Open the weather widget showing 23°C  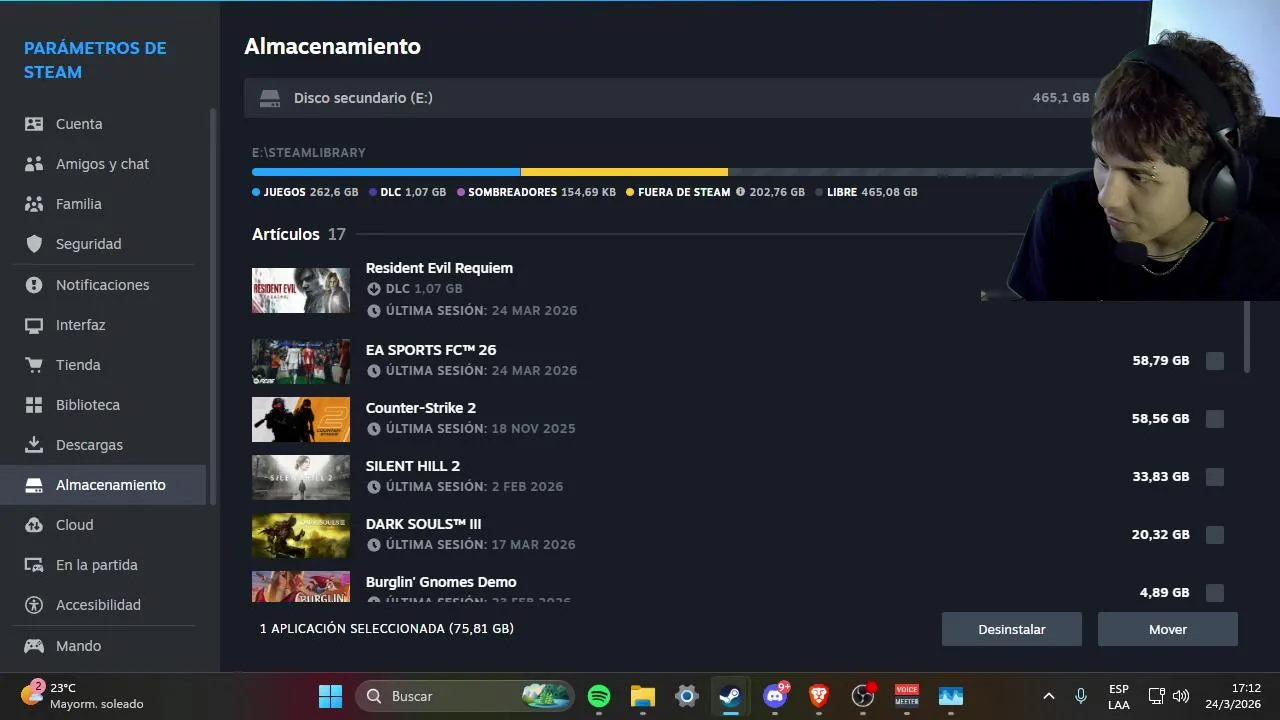(x=84, y=696)
